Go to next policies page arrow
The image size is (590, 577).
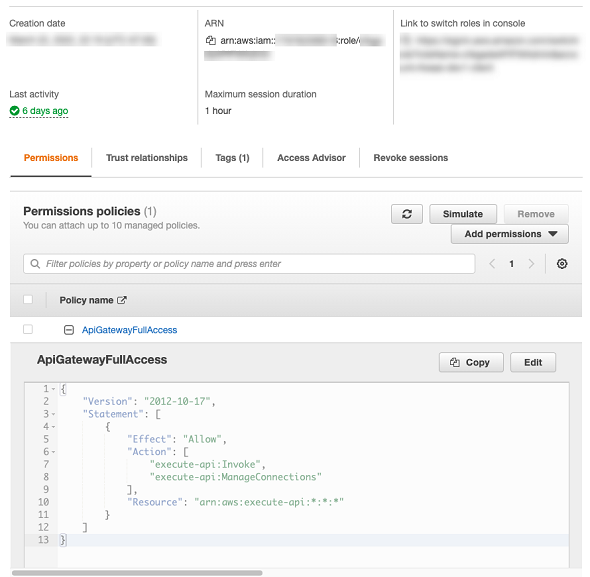pyautogui.click(x=531, y=264)
